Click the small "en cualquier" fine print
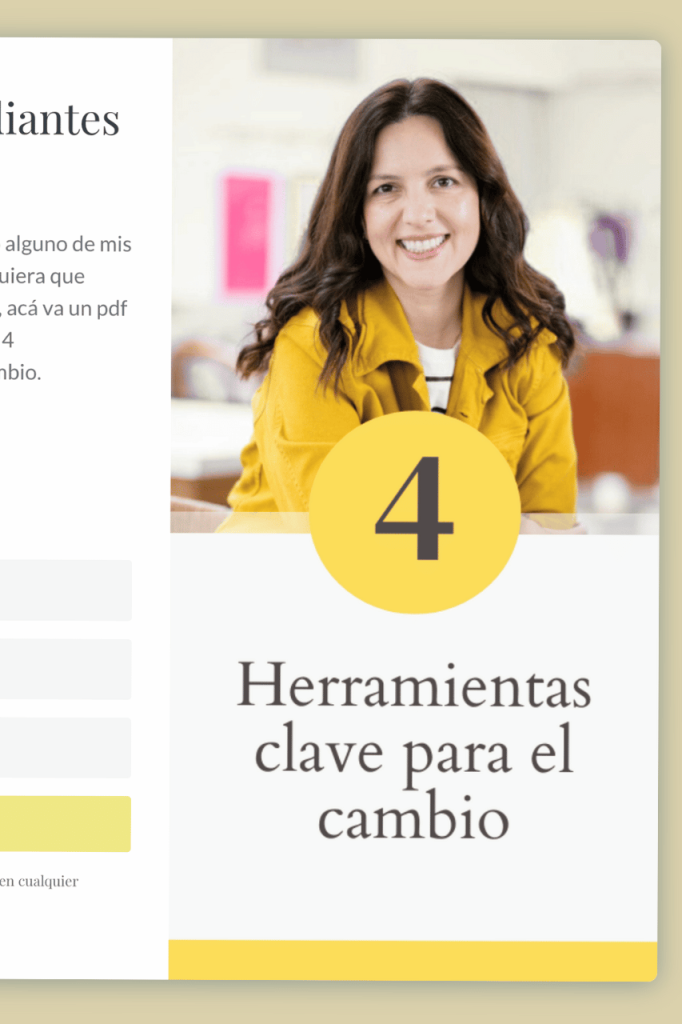Image resolution: width=682 pixels, height=1024 pixels. click(39, 882)
